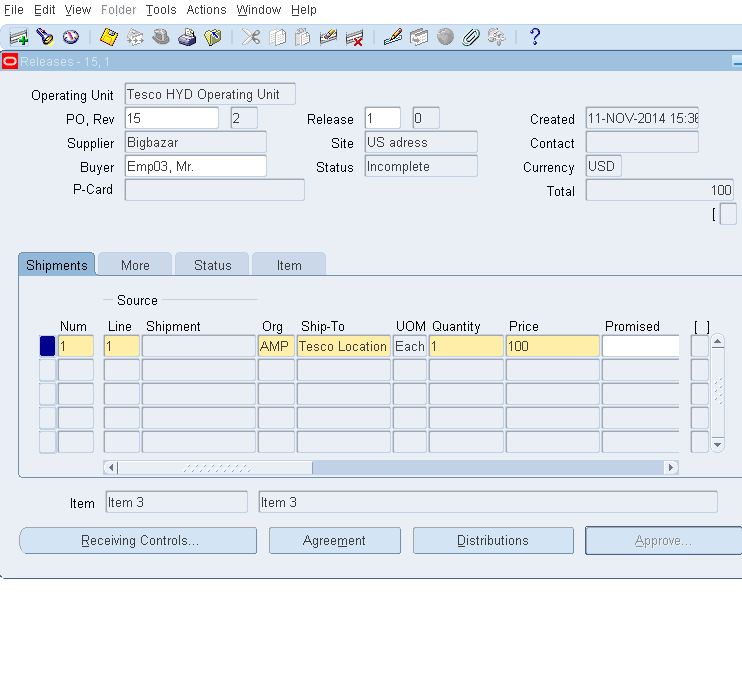
Task: Save the release with the disk icon
Action: click(x=109, y=37)
